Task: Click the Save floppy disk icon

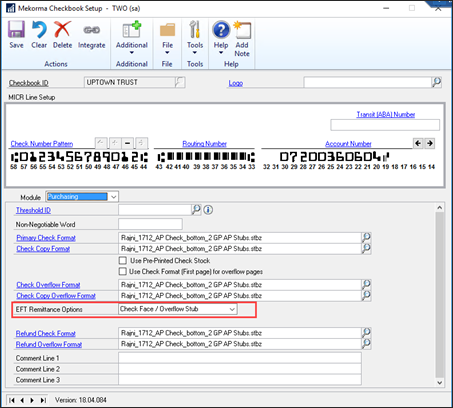Action: pyautogui.click(x=16, y=30)
